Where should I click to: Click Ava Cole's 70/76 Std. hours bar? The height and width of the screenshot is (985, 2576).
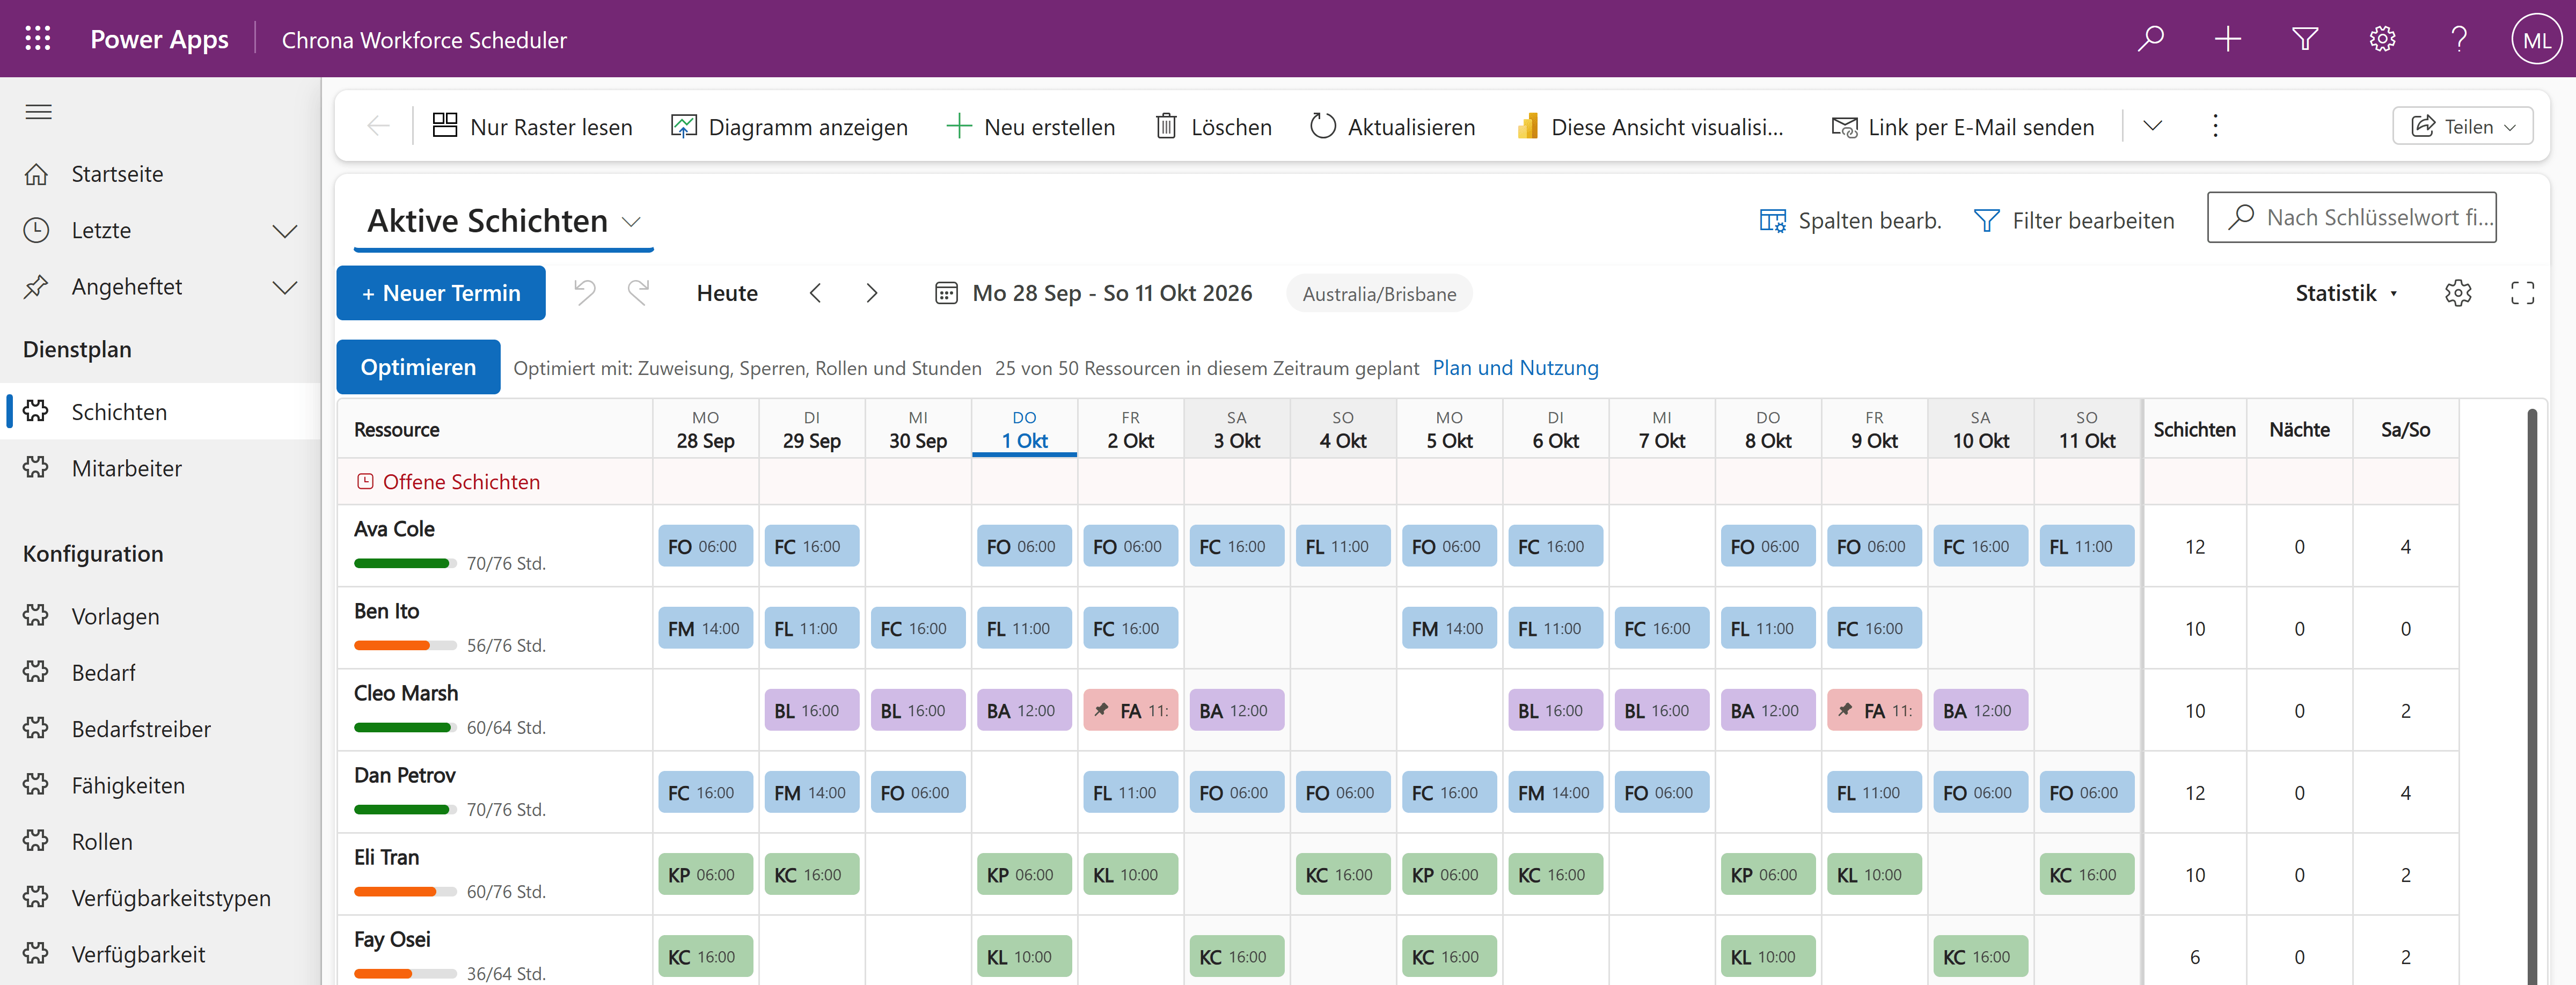tap(405, 563)
